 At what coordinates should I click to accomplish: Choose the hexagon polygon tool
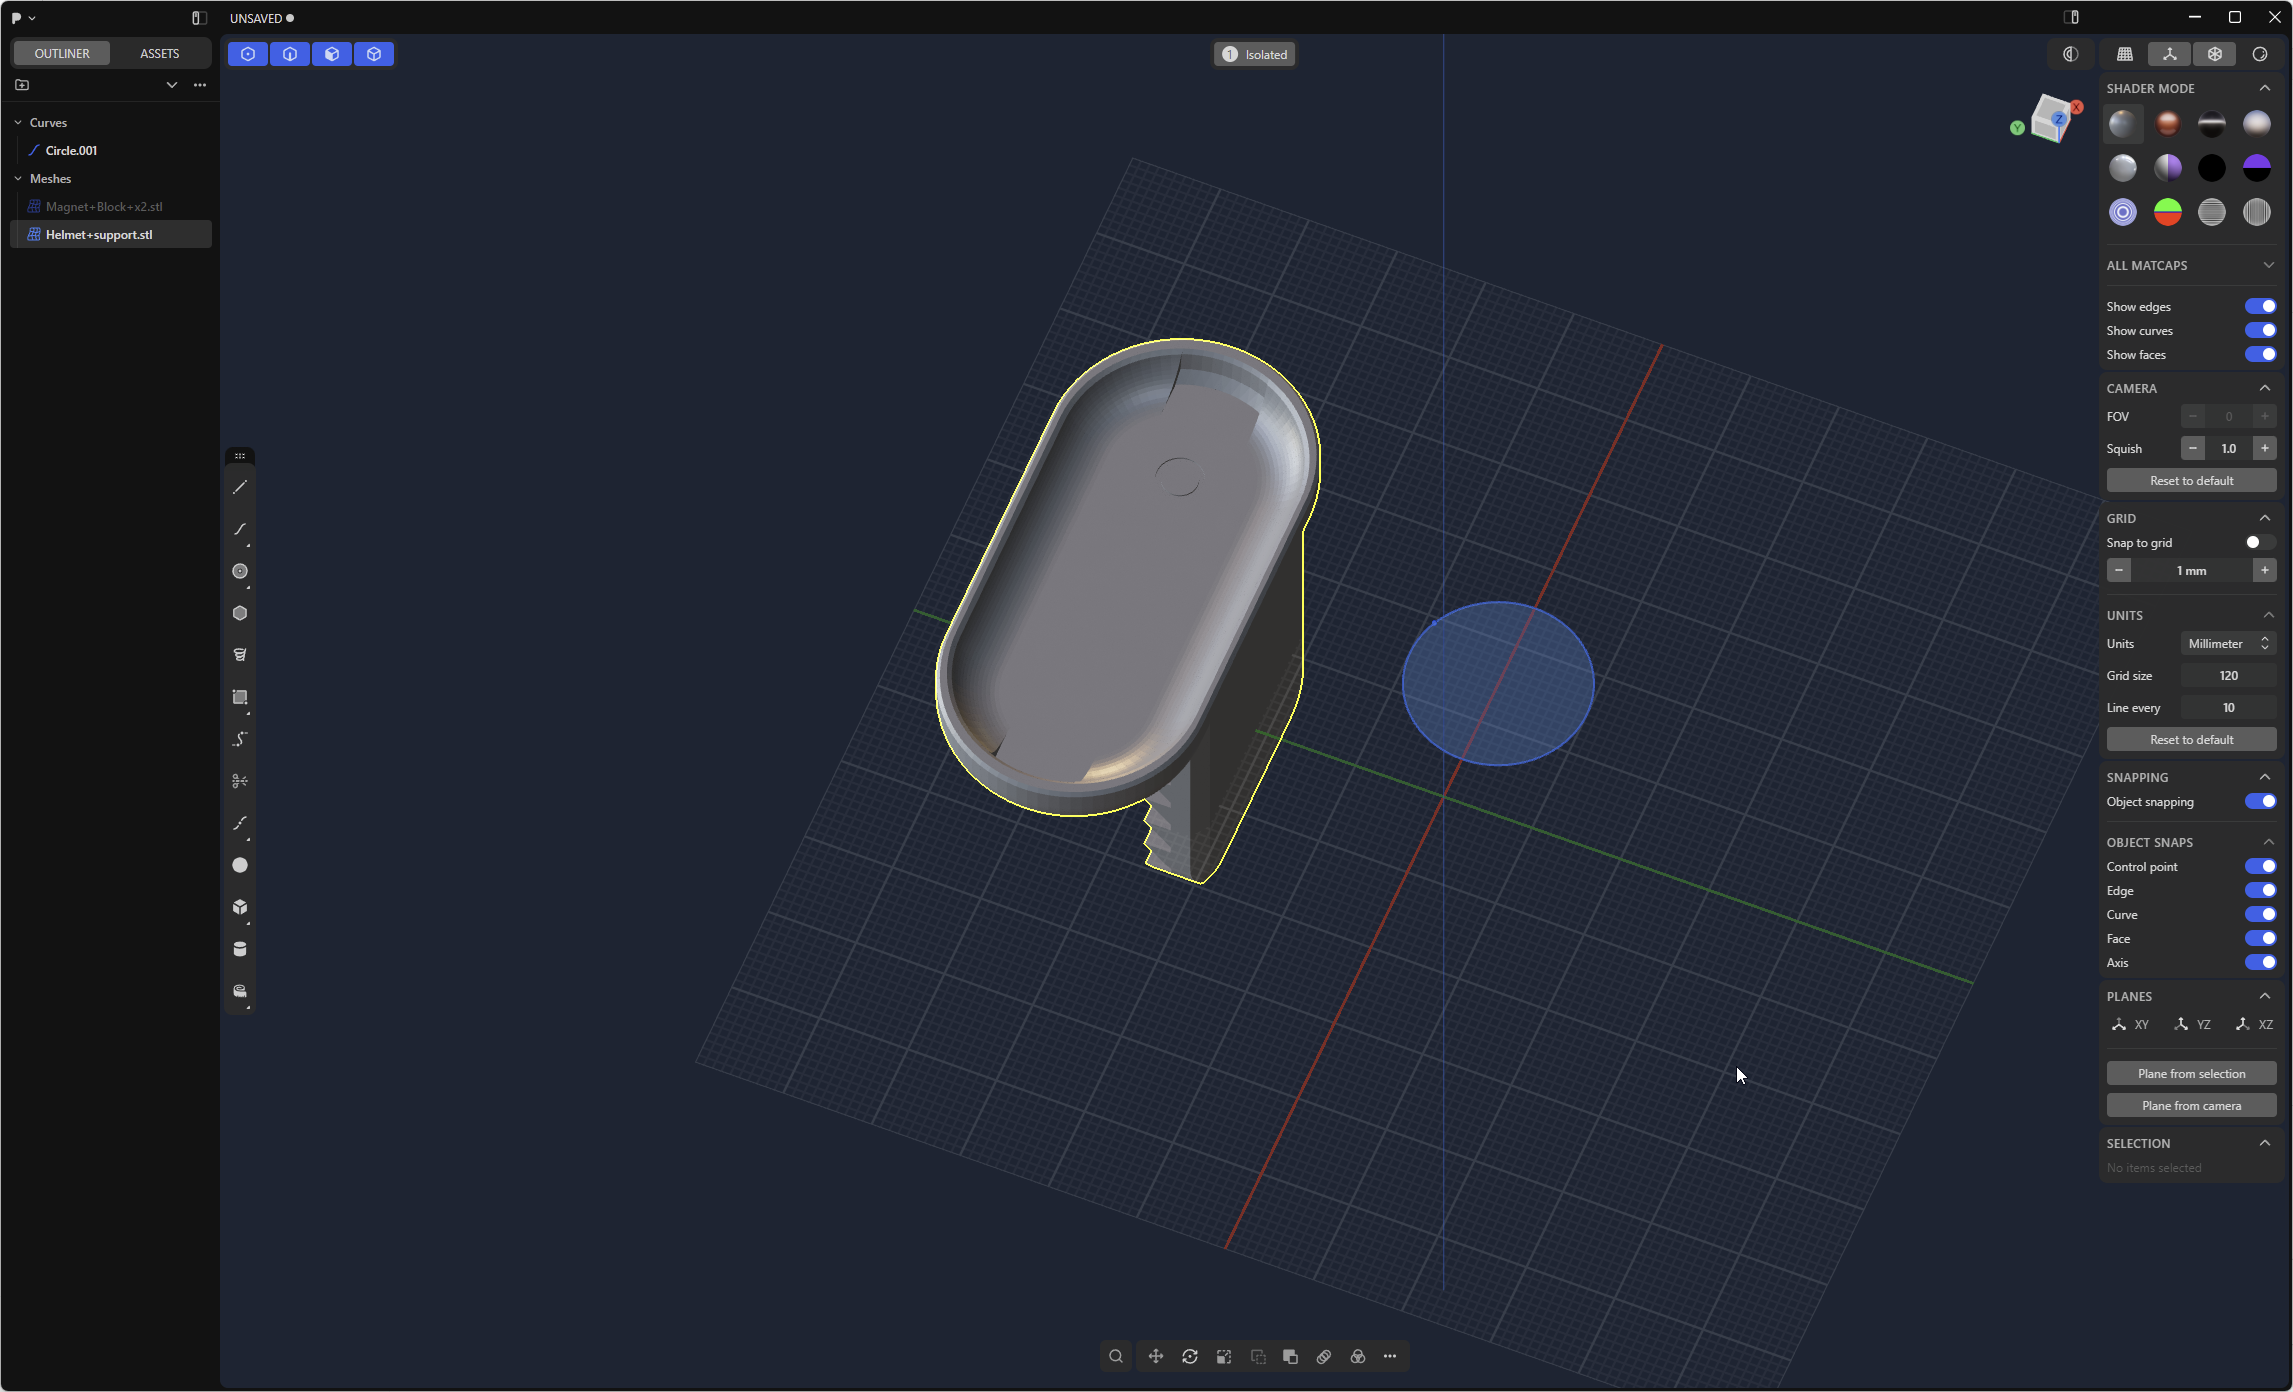coord(240,614)
